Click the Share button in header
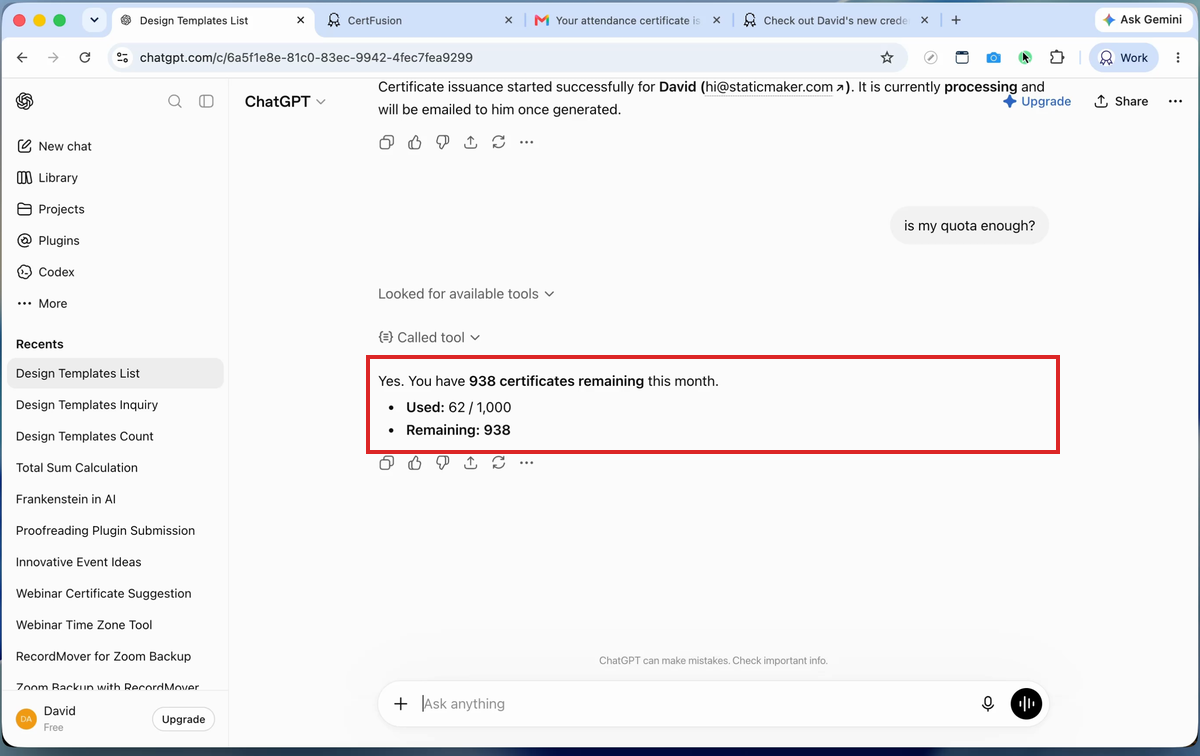 click(x=1121, y=101)
